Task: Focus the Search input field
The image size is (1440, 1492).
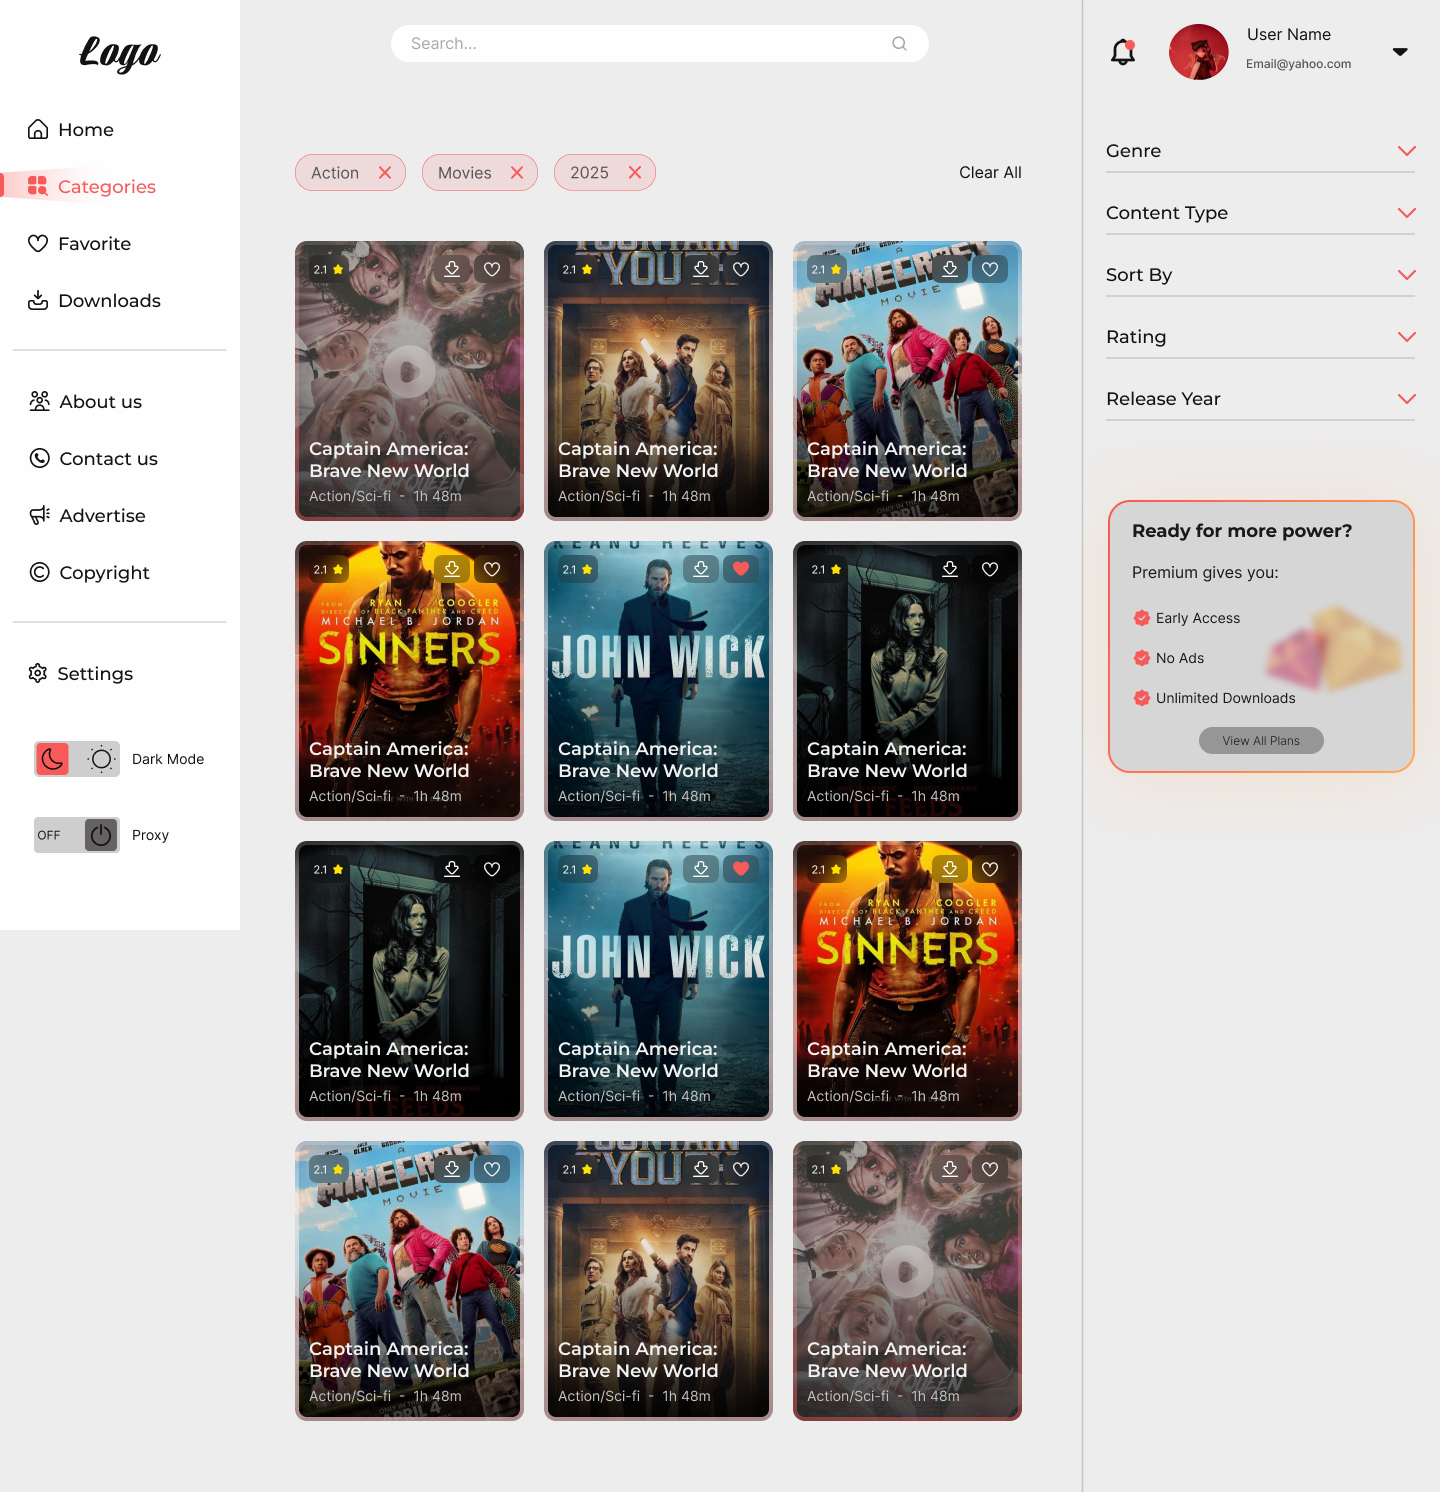Action: pyautogui.click(x=660, y=44)
